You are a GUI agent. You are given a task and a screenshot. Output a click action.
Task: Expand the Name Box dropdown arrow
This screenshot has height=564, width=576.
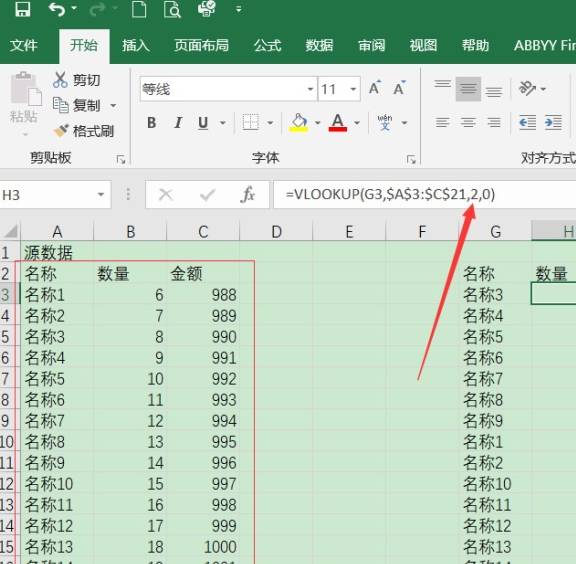coord(101,194)
